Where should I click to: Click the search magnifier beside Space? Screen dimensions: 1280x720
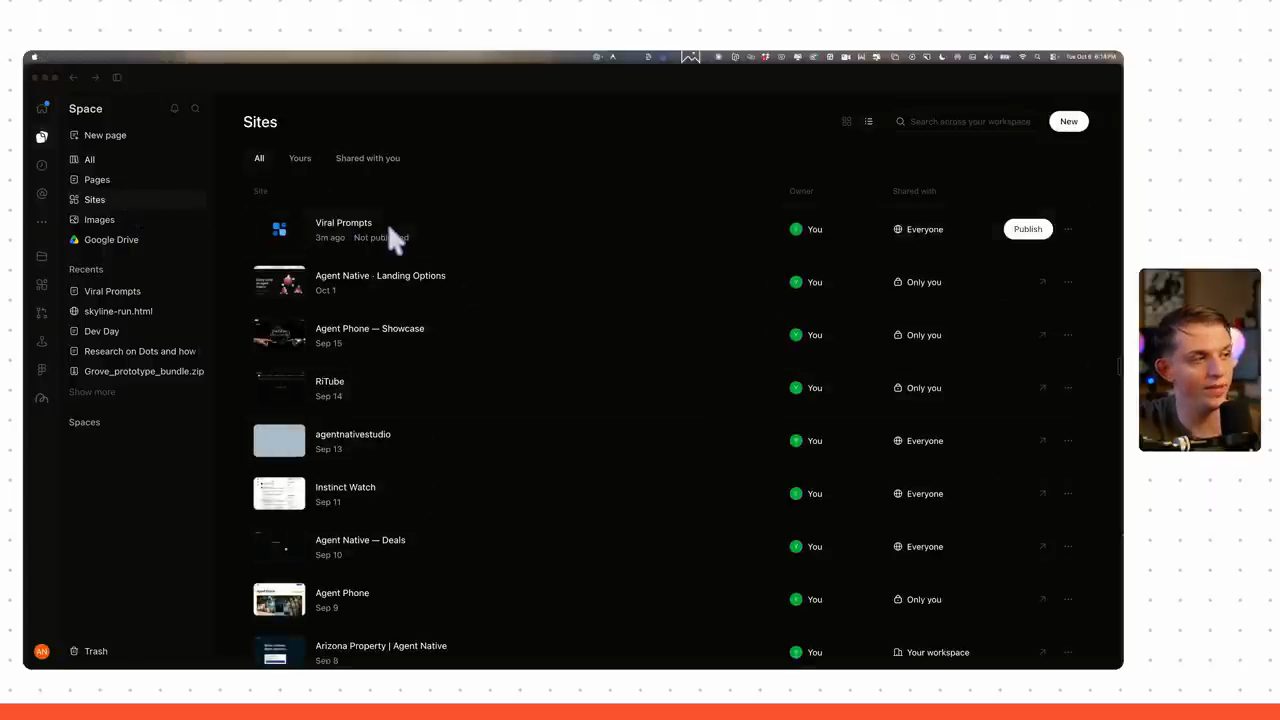(x=195, y=108)
